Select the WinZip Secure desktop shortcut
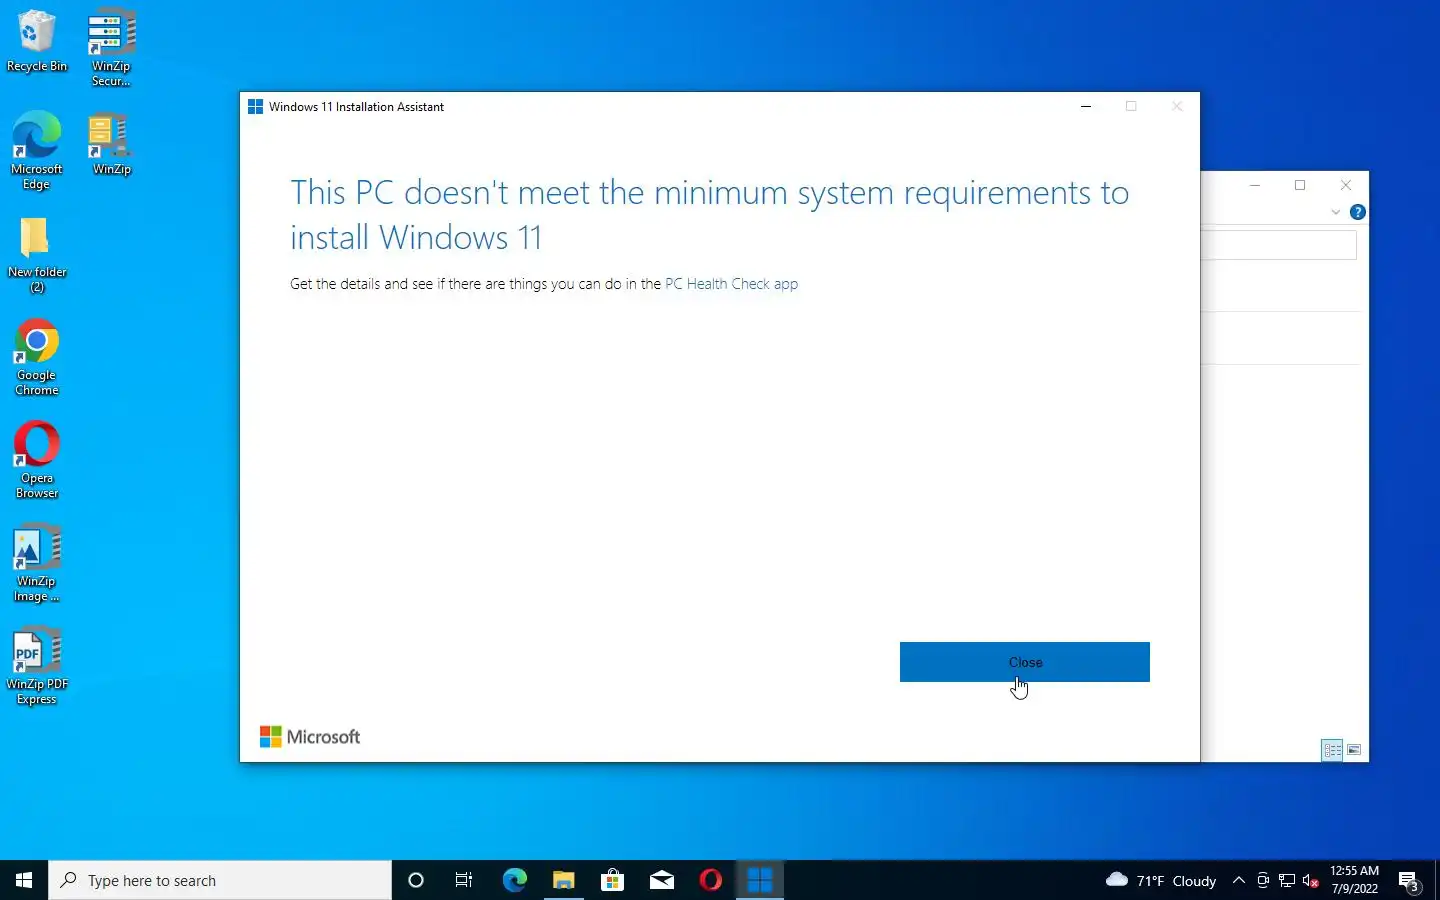 tap(111, 47)
